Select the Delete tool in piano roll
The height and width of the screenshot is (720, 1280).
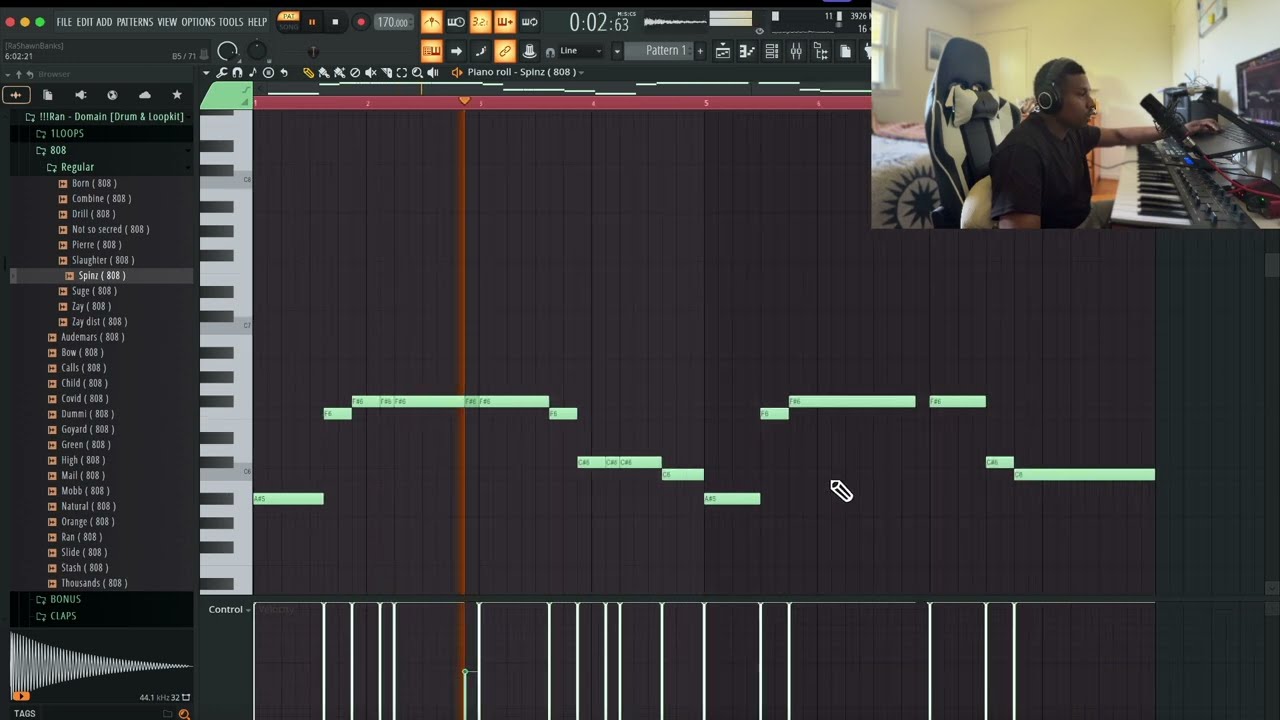click(x=355, y=72)
